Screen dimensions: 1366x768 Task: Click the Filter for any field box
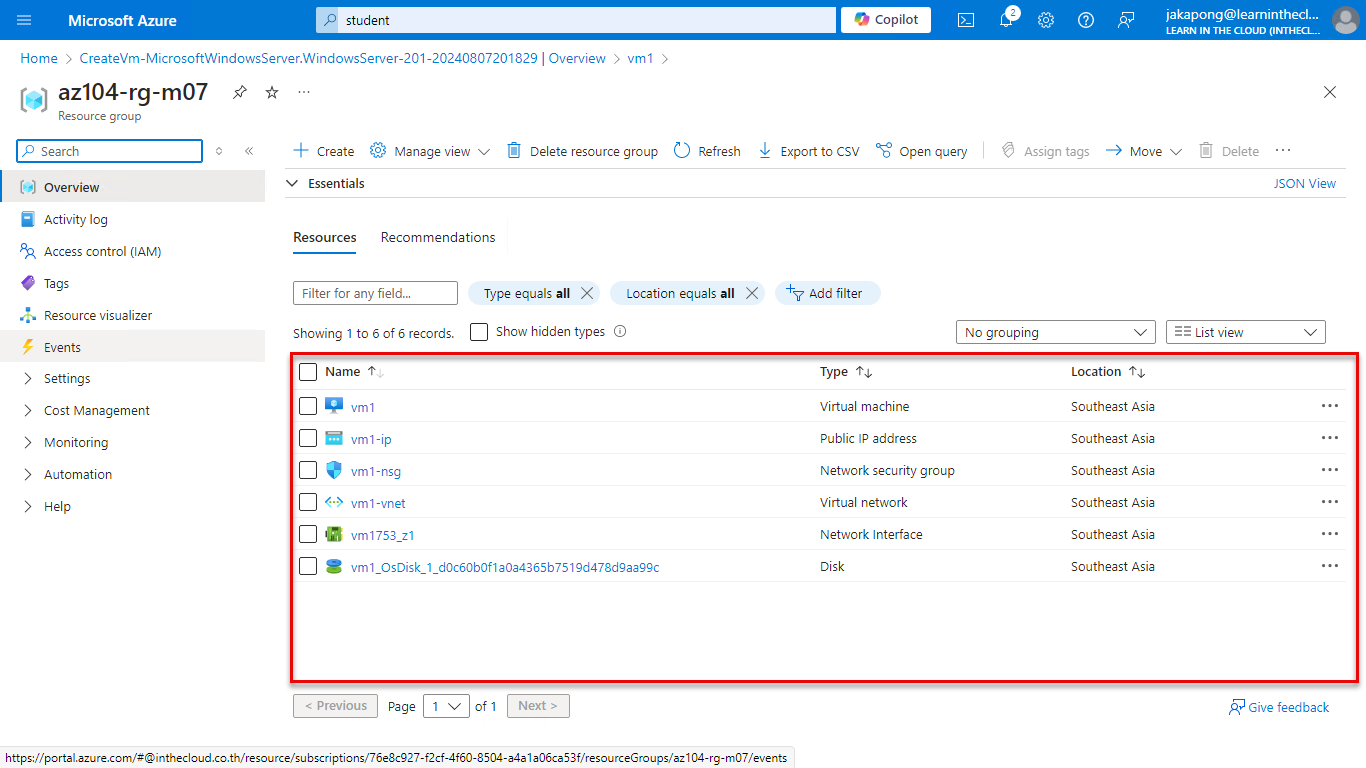tap(375, 293)
